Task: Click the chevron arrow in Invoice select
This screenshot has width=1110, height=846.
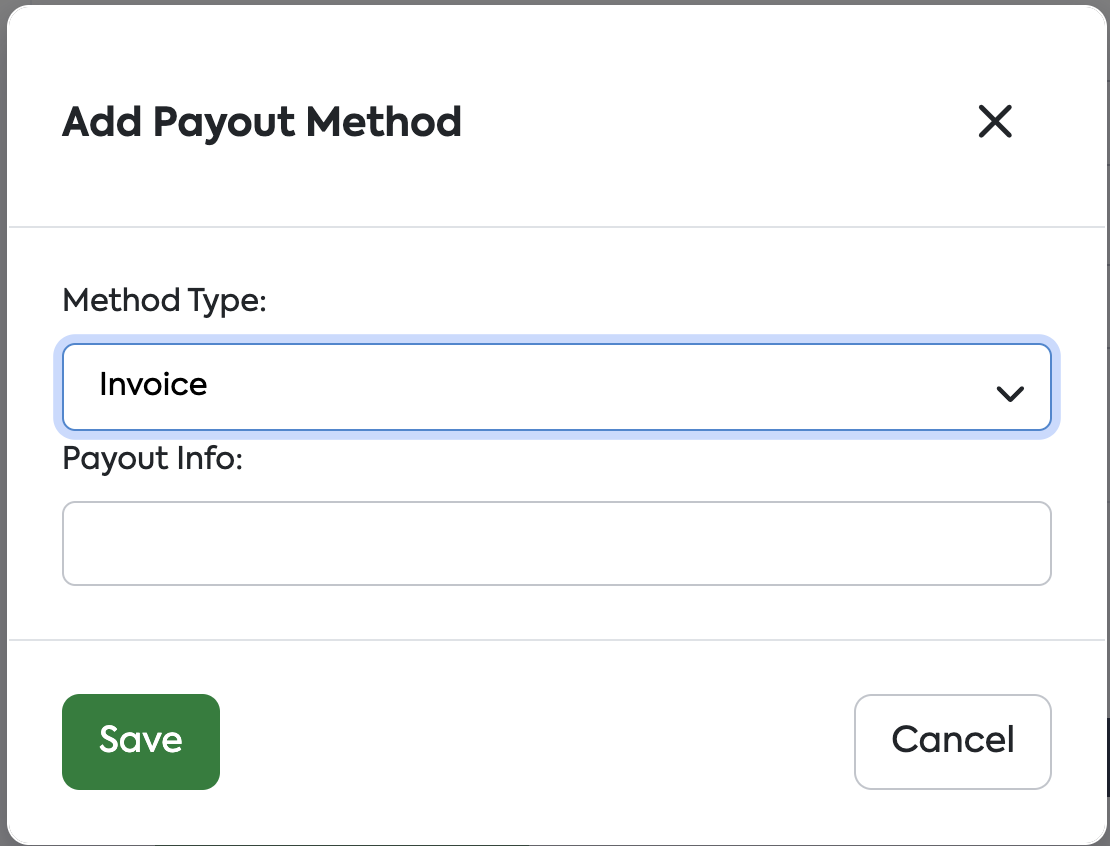Action: 1010,393
